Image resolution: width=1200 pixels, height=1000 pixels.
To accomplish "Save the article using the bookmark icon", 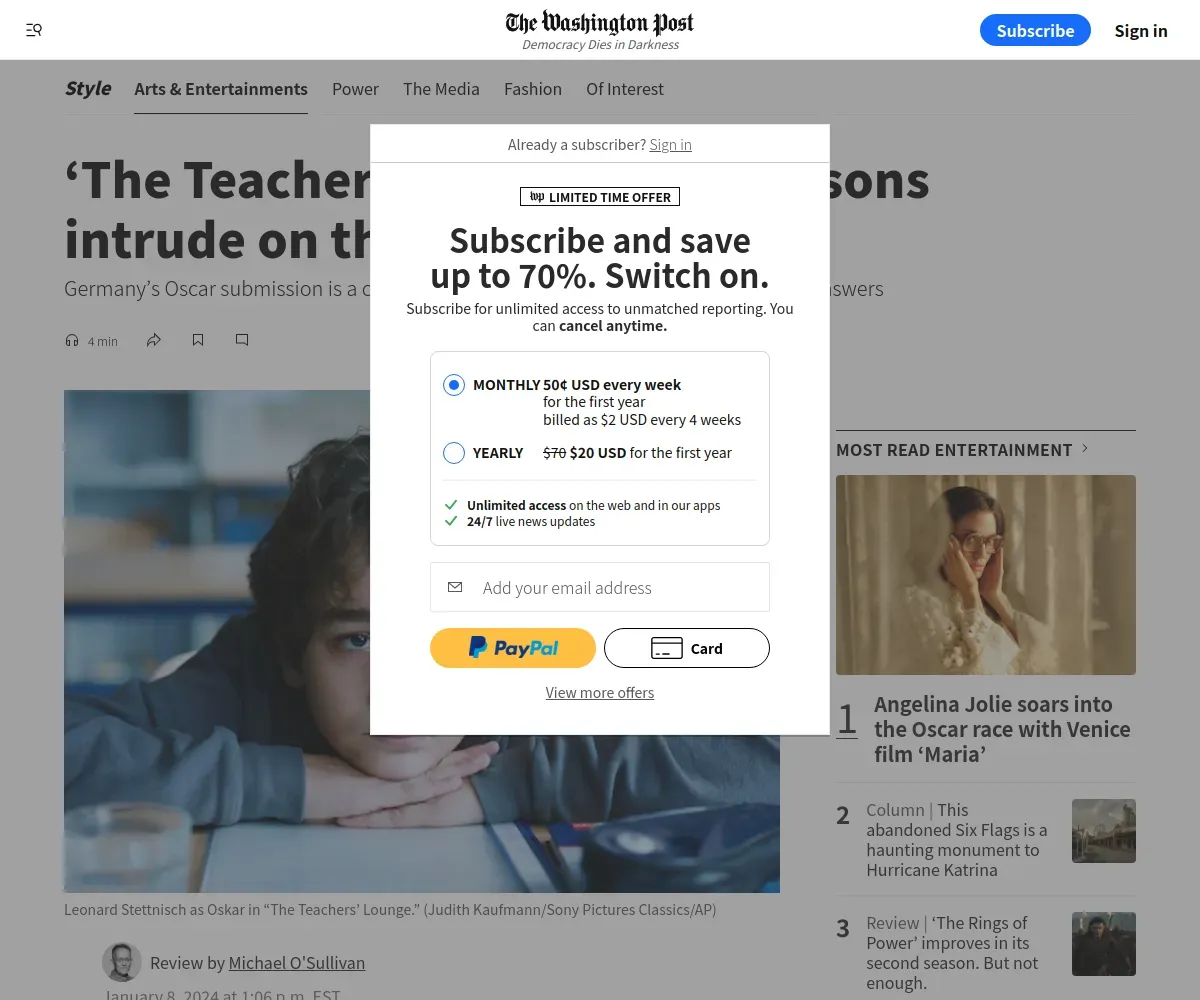I will tap(198, 340).
